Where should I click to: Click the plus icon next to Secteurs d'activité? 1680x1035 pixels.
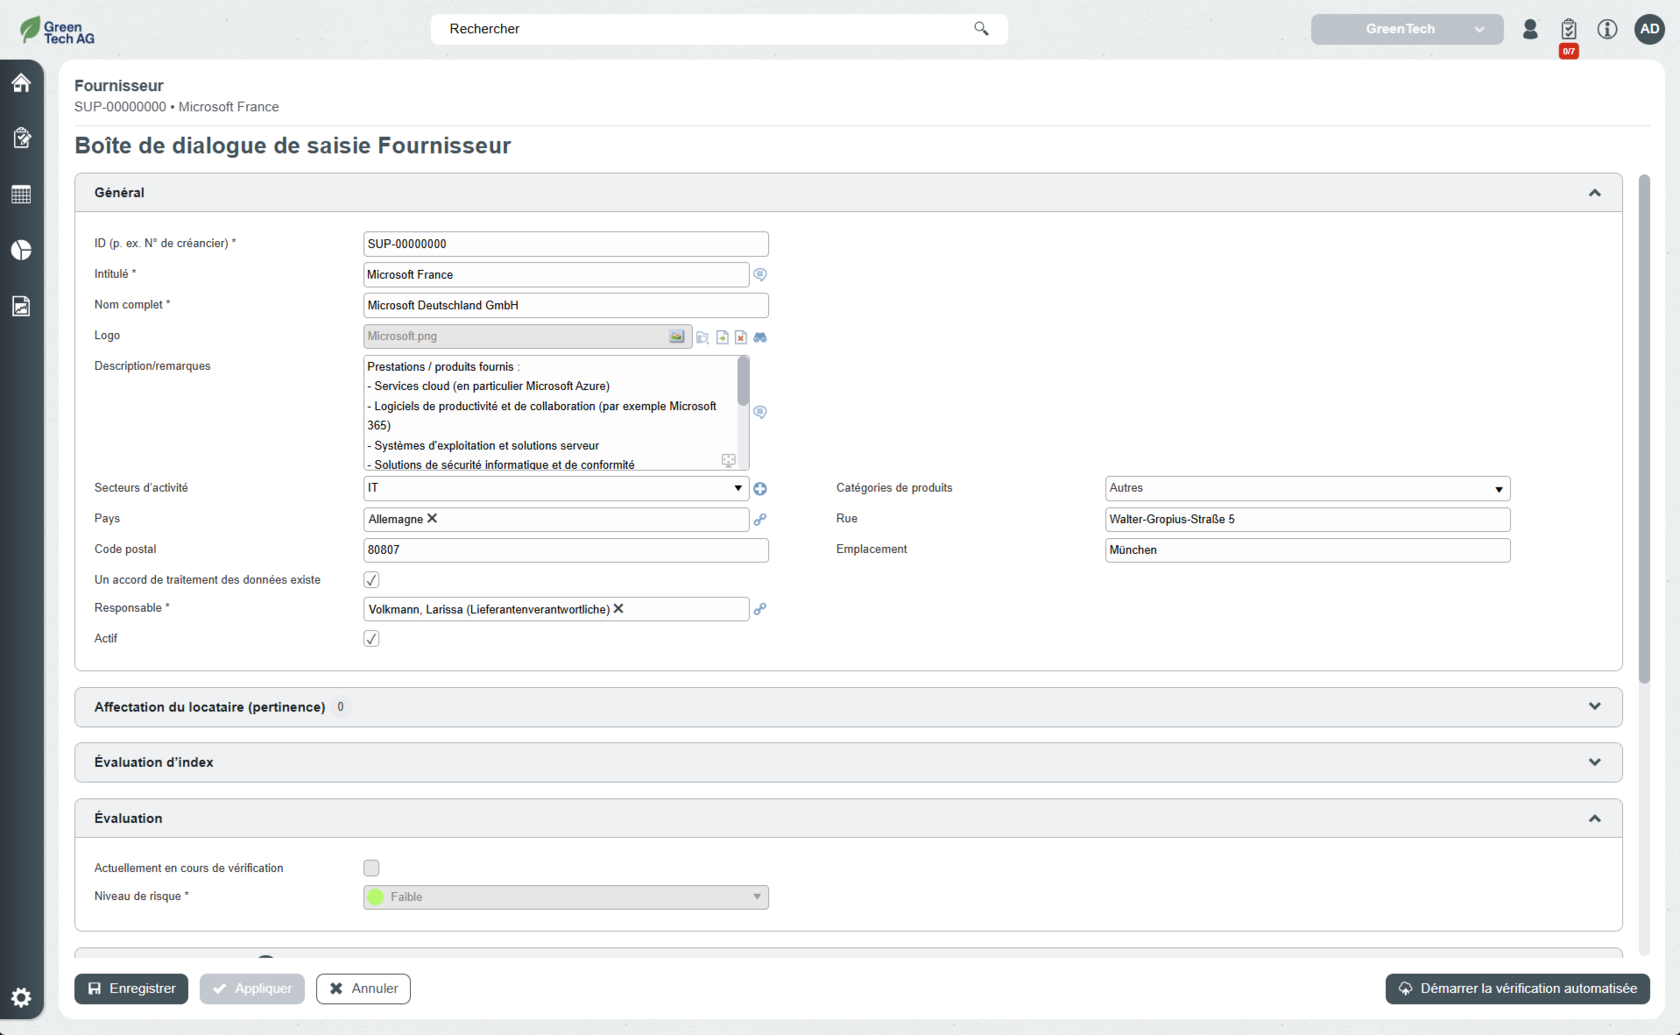tap(760, 489)
